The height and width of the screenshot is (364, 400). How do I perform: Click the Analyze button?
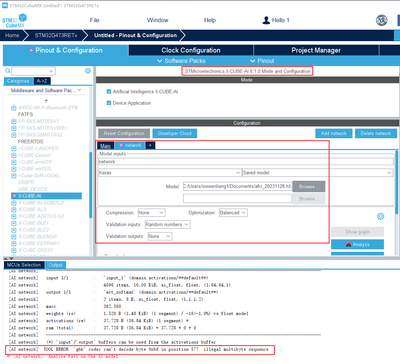pos(357,244)
